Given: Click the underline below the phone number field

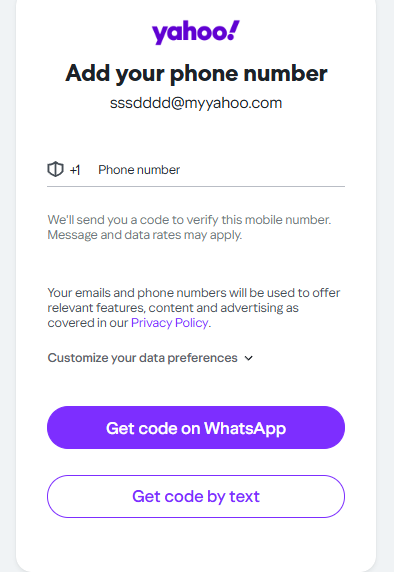Looking at the screenshot, I should point(196,186).
